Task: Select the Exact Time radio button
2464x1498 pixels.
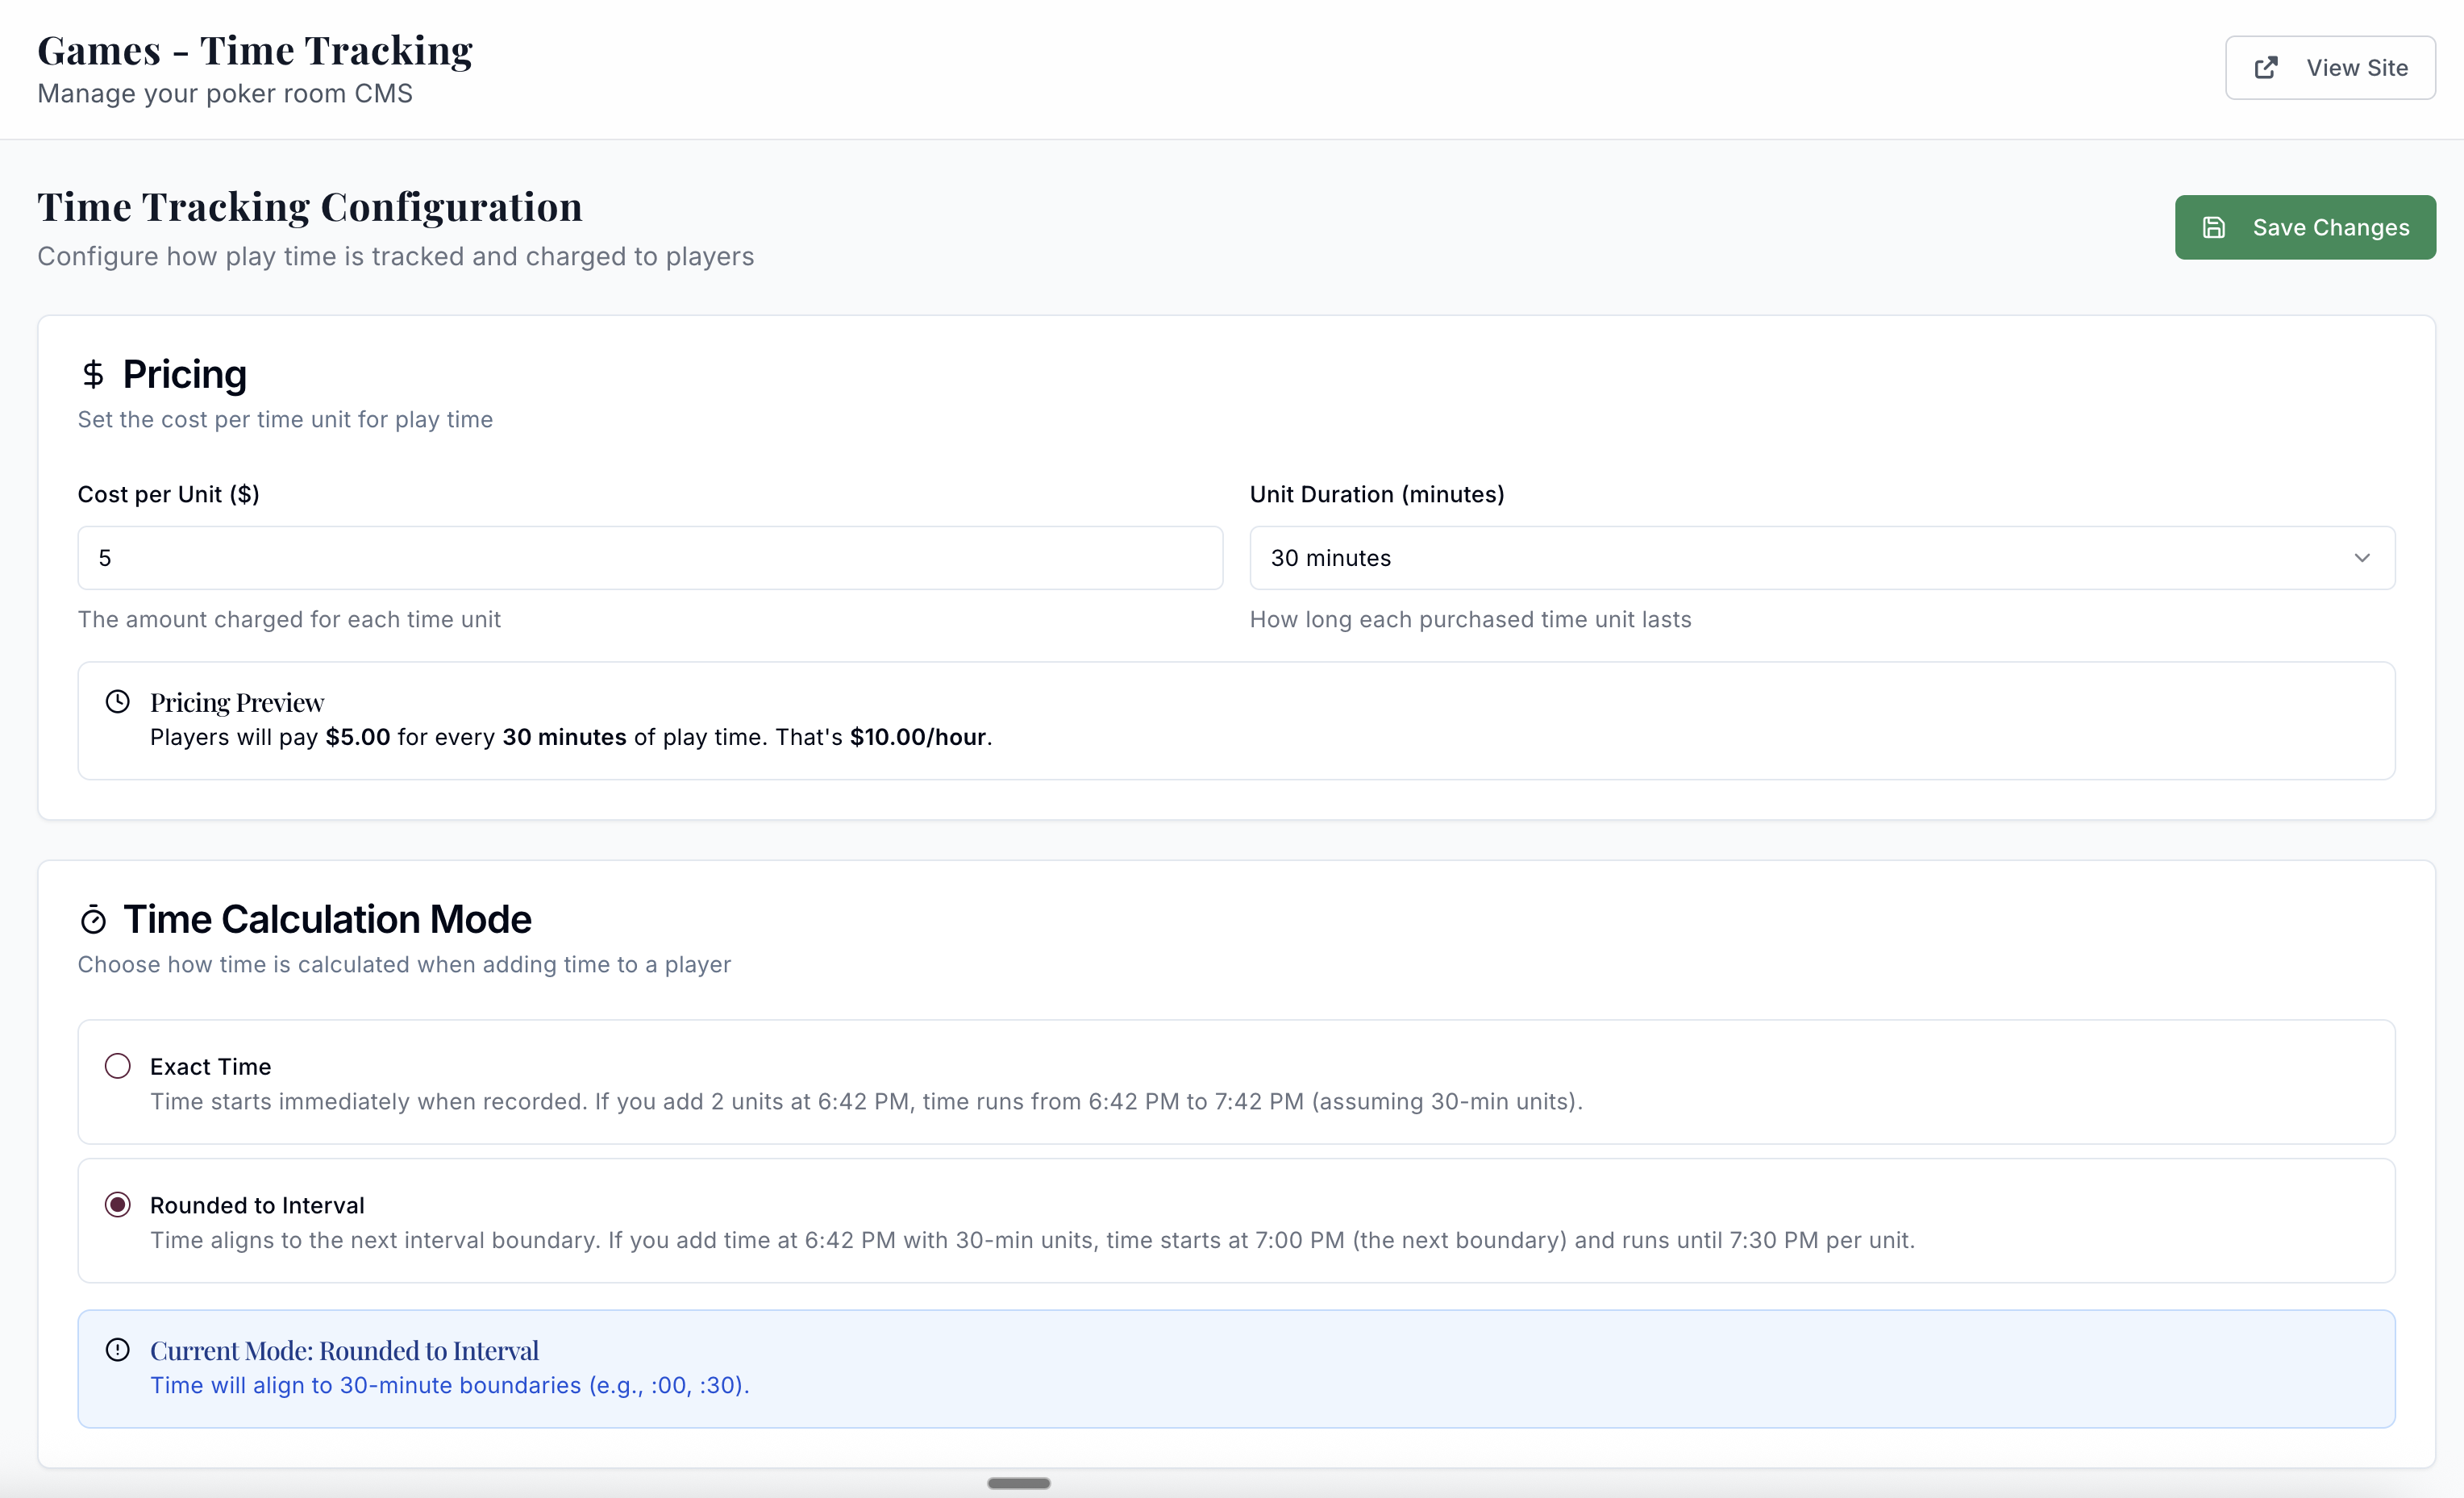Action: click(x=118, y=1066)
